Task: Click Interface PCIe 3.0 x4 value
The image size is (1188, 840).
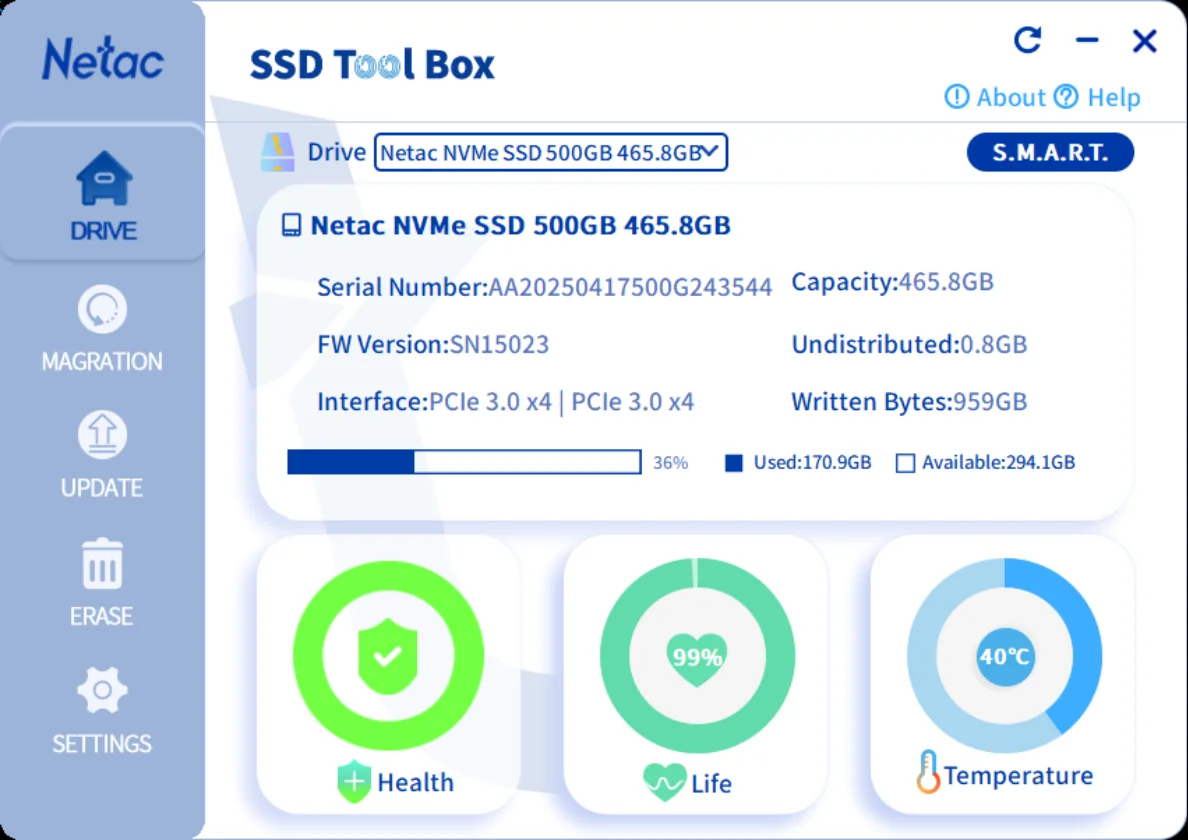Action: [x=561, y=401]
